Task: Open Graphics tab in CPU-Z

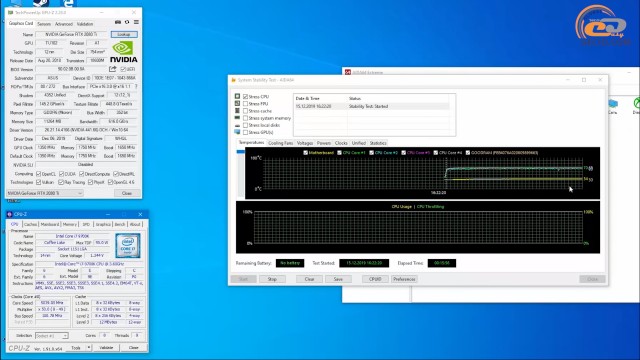Action: (x=103, y=224)
